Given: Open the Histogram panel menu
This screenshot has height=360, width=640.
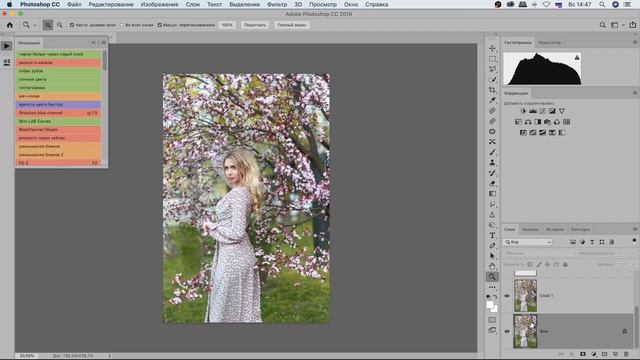Looking at the screenshot, I should pyautogui.click(x=635, y=42).
